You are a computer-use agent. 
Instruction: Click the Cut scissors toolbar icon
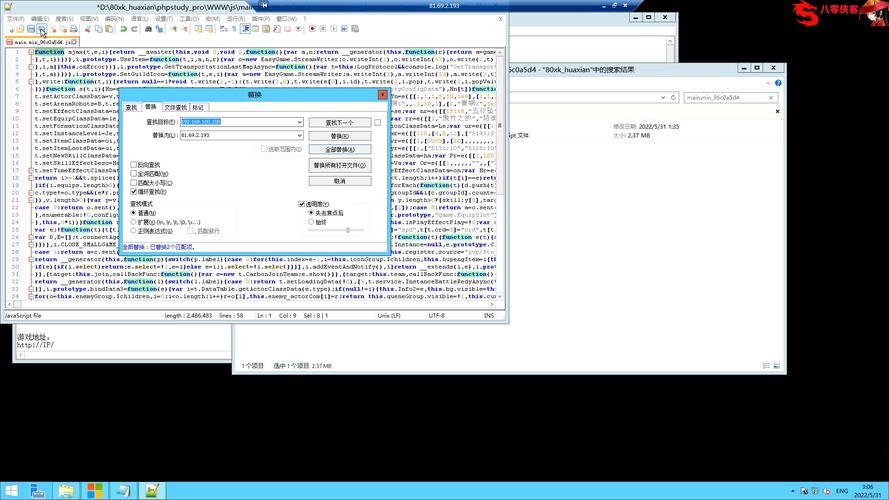click(x=88, y=29)
